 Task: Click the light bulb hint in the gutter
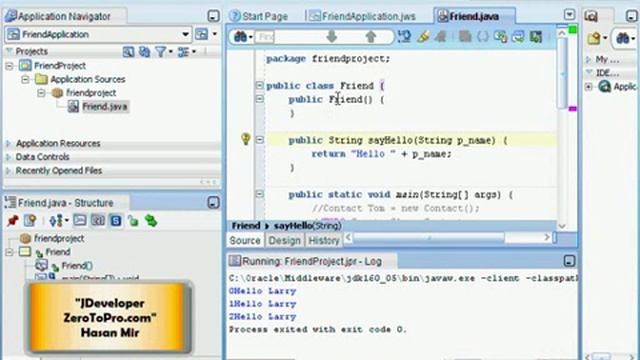[x=245, y=139]
